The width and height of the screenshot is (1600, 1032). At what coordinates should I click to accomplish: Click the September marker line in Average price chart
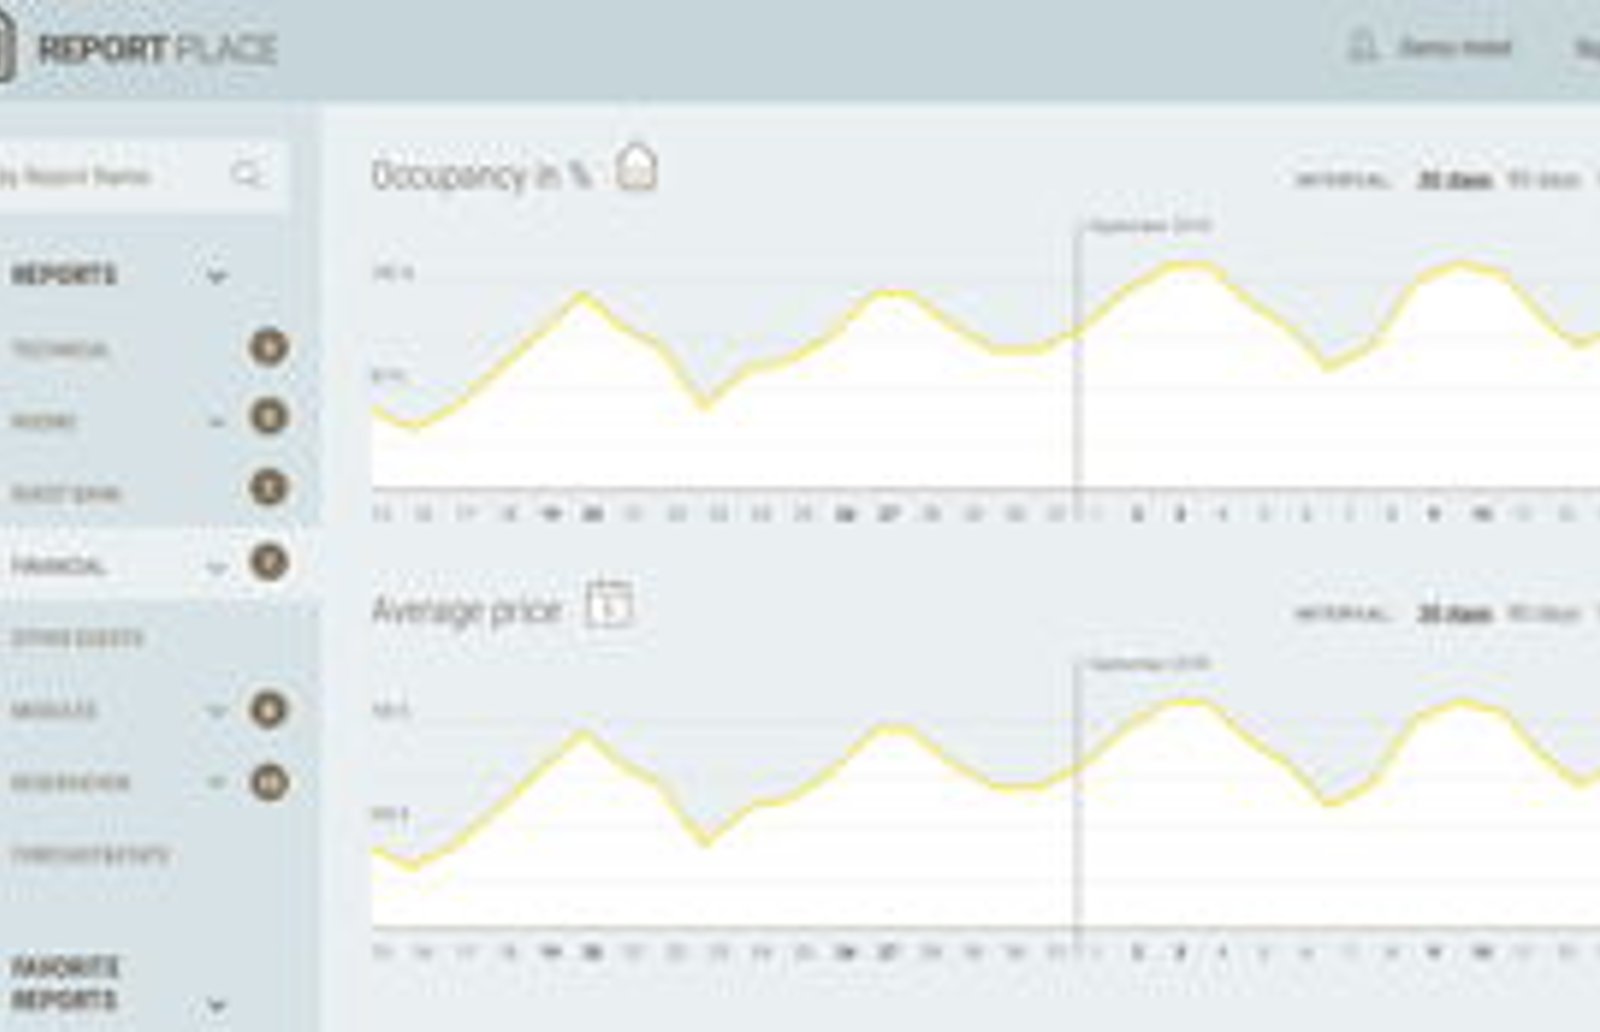coord(1078,806)
